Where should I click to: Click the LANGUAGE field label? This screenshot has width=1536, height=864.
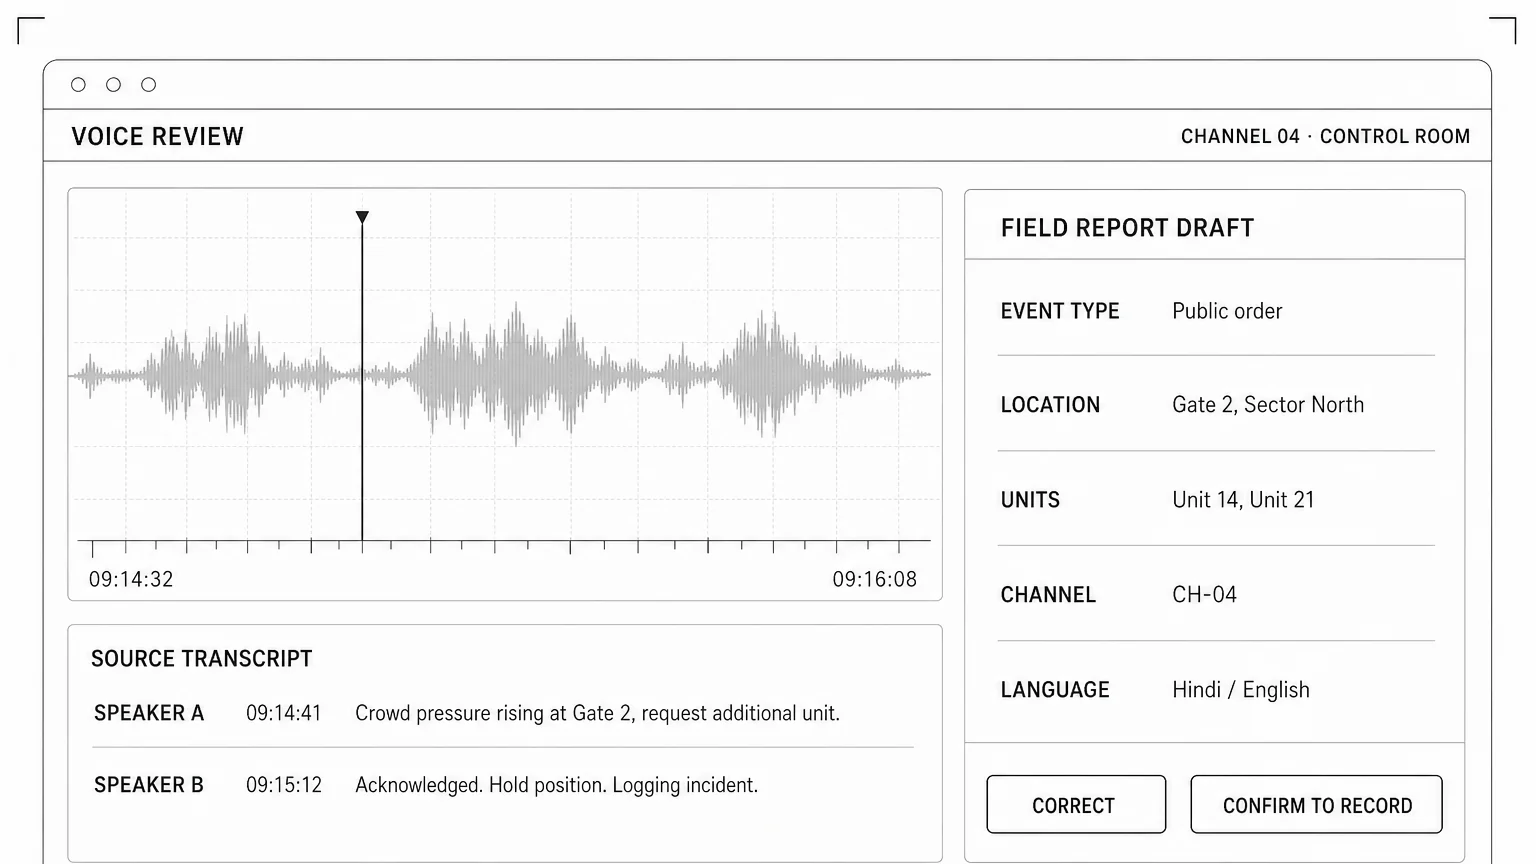point(1055,690)
